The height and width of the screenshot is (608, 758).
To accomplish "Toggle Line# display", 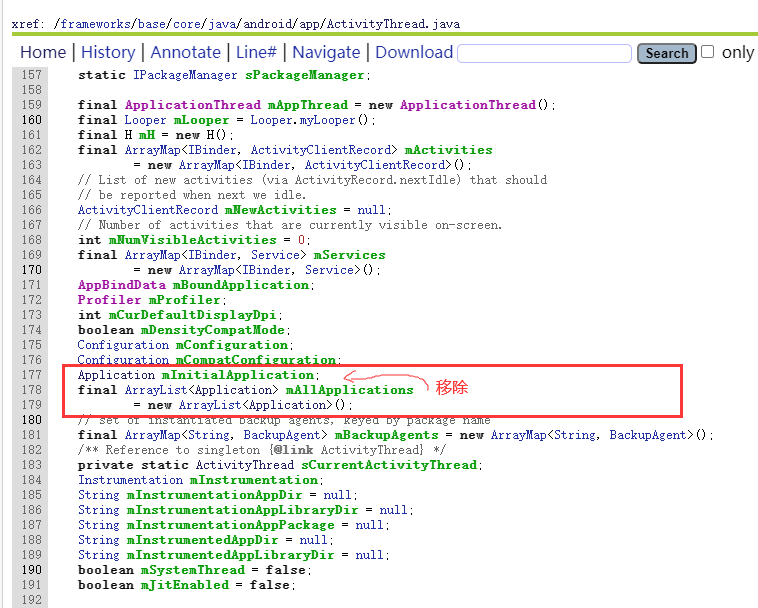I will (256, 52).
